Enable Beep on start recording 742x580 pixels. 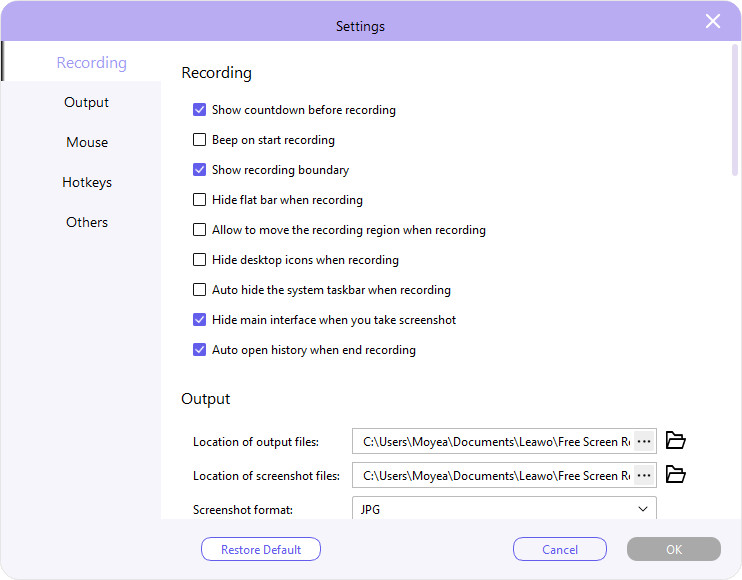point(200,140)
